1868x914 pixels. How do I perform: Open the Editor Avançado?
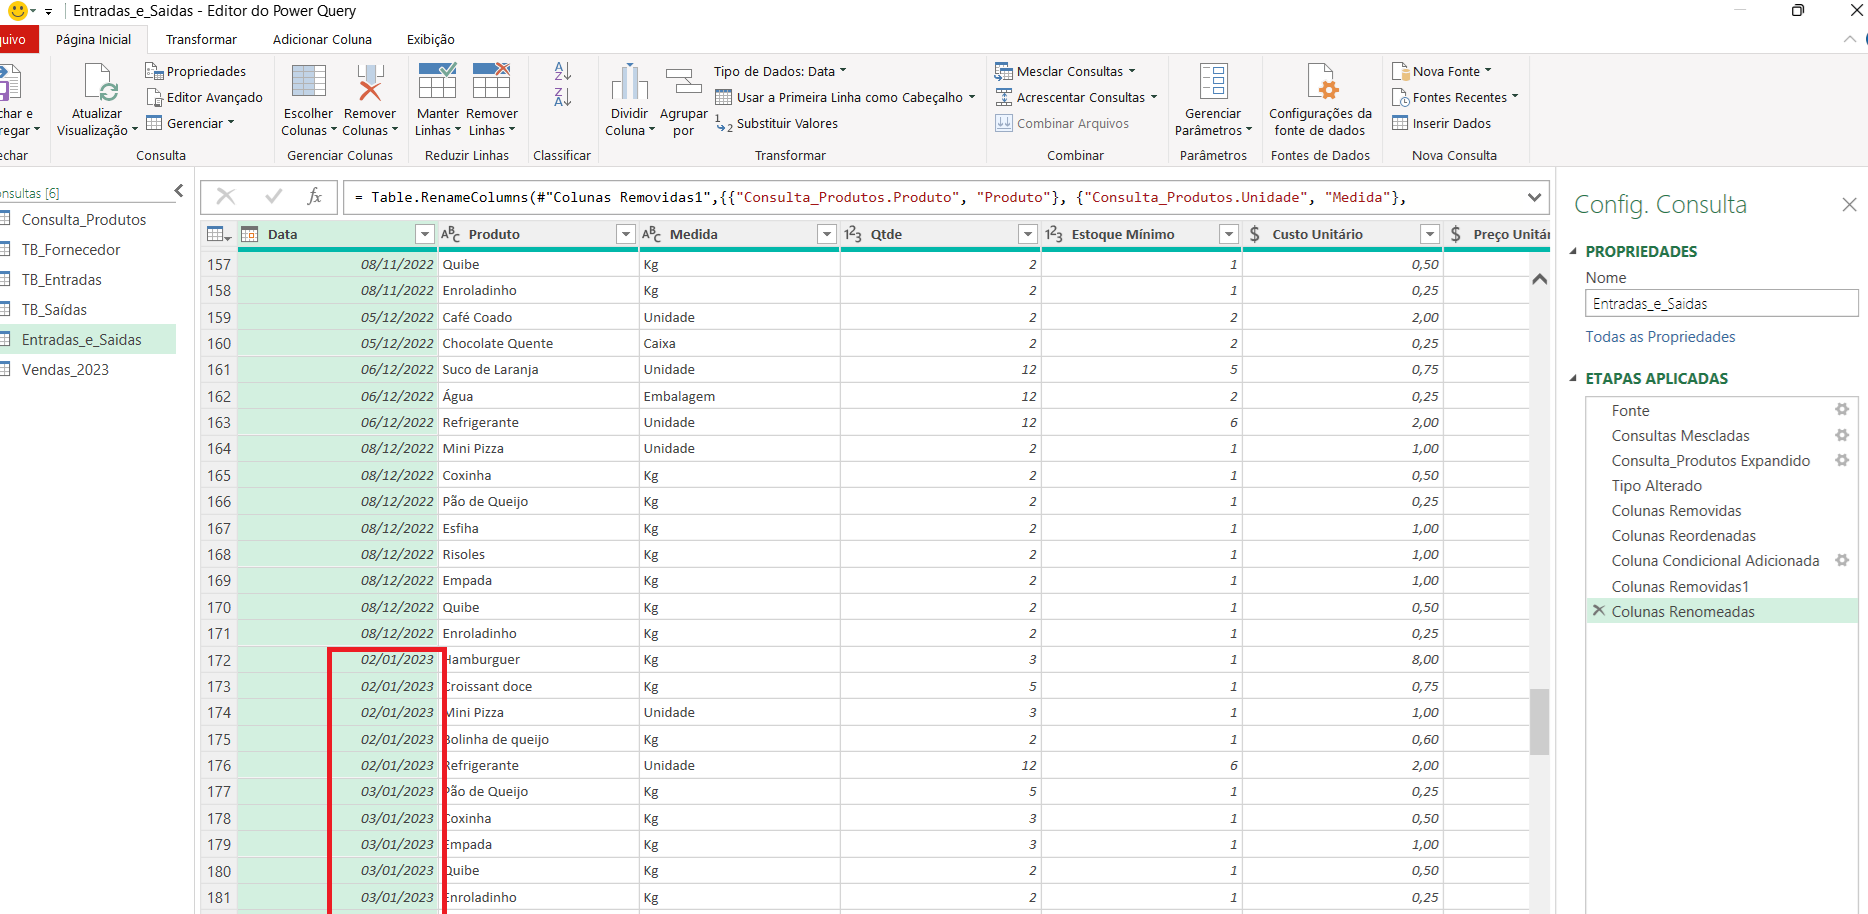click(205, 97)
